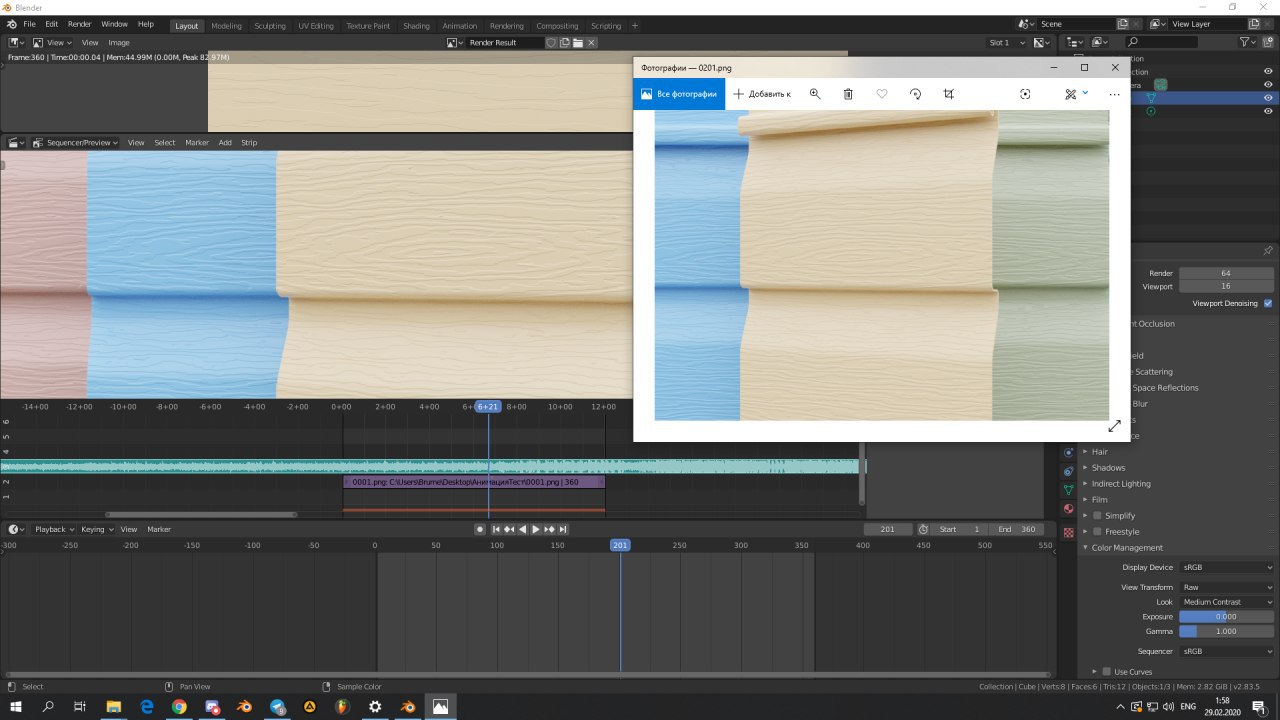Open the Texture properties checker tab
Image resolution: width=1280 pixels, height=720 pixels.
coord(1069,532)
